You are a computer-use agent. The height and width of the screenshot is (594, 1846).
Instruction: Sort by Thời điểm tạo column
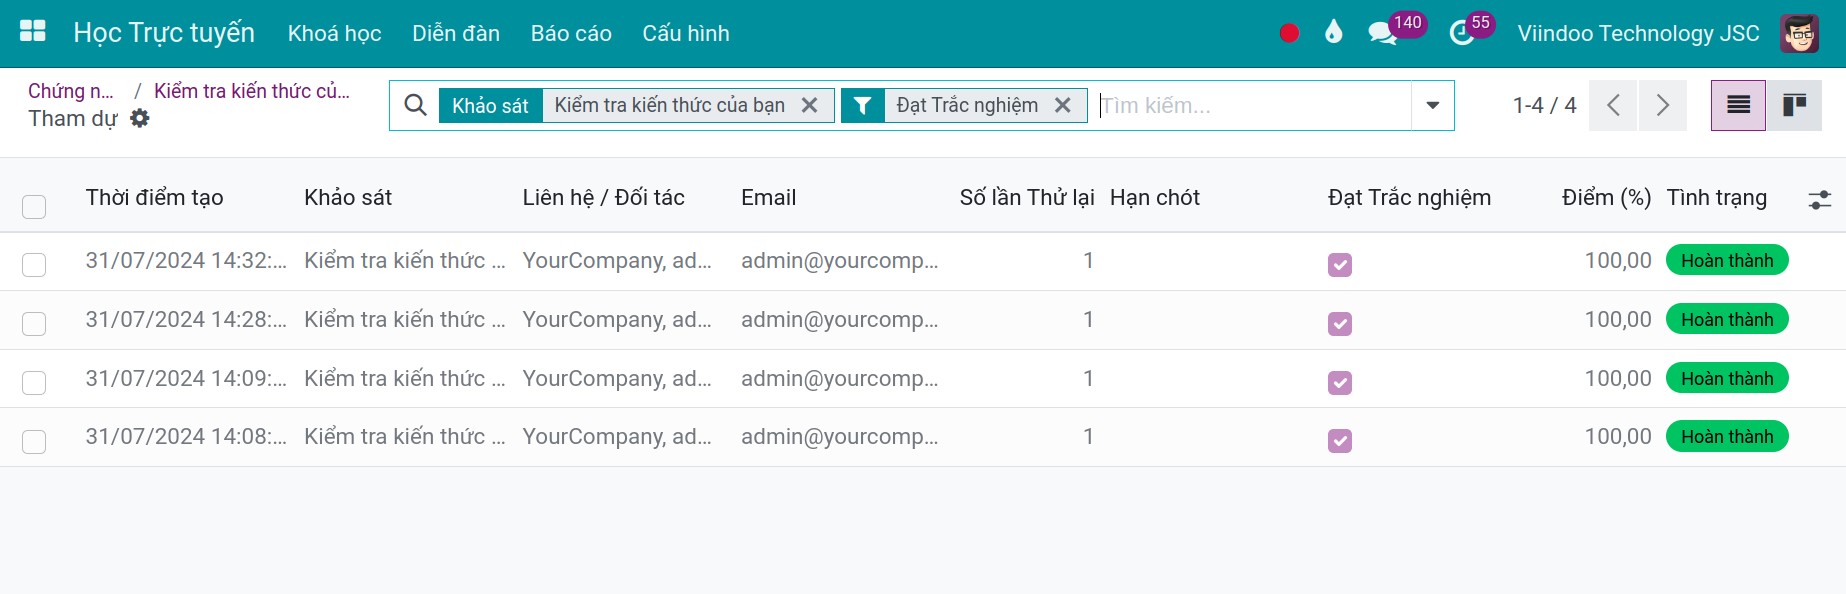155,197
